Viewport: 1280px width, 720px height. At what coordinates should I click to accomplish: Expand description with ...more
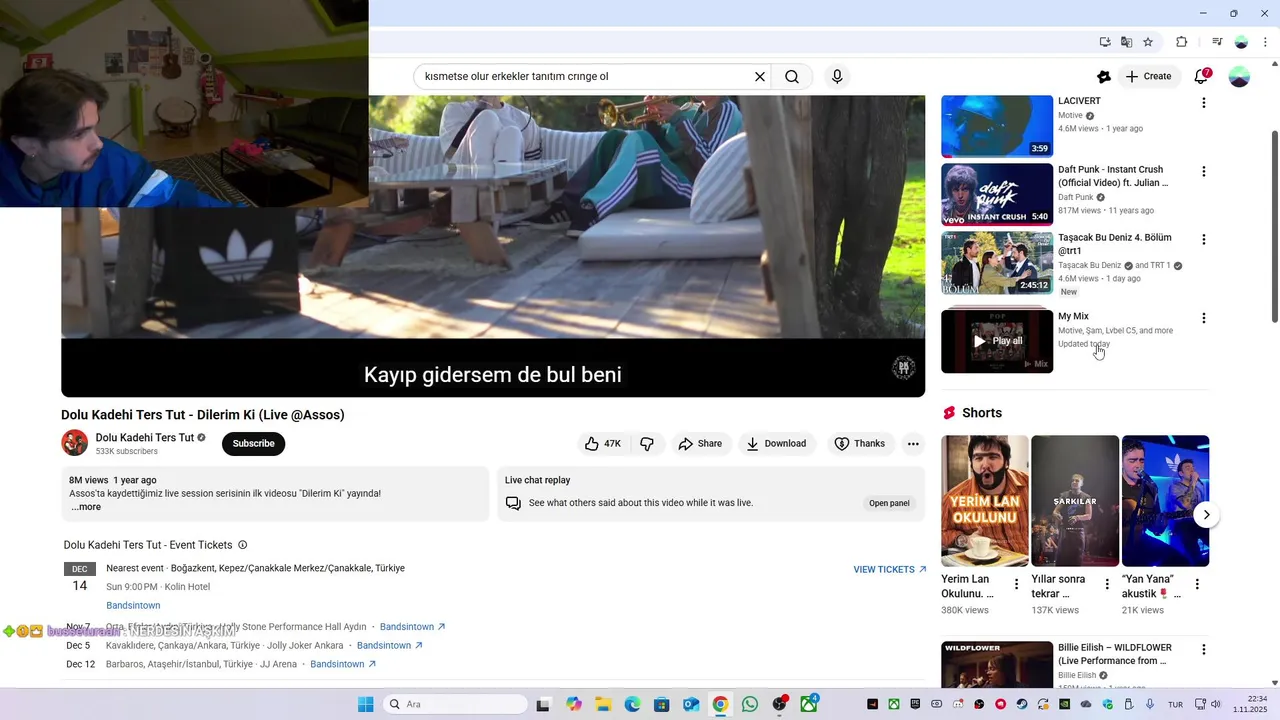click(x=86, y=507)
